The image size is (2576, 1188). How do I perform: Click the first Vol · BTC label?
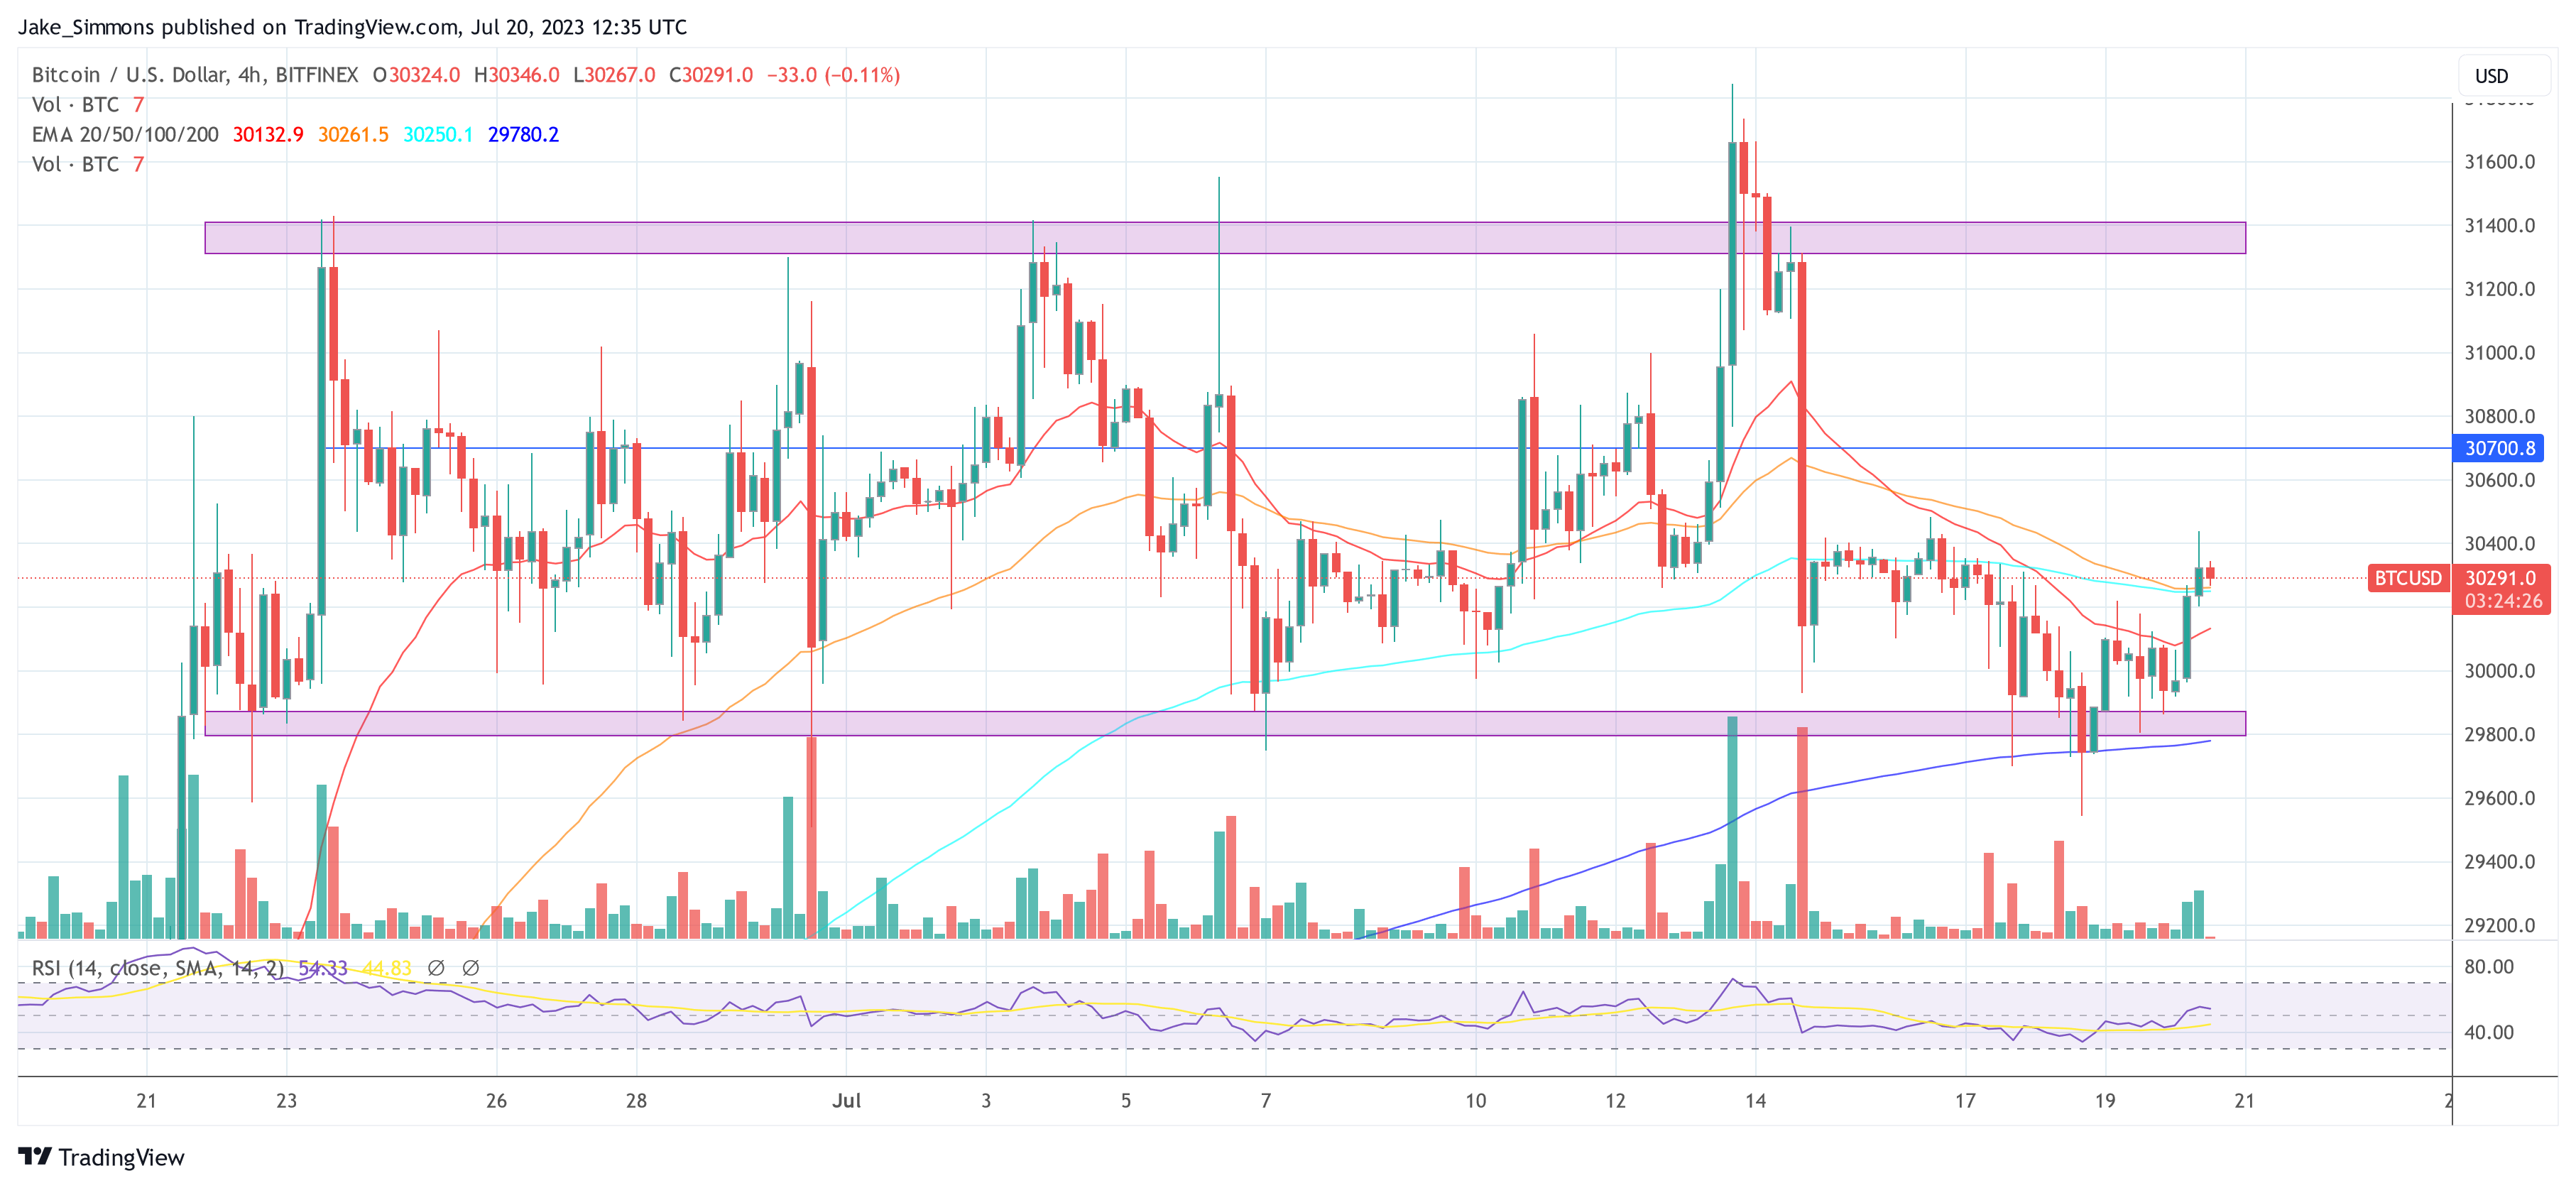pos(75,105)
